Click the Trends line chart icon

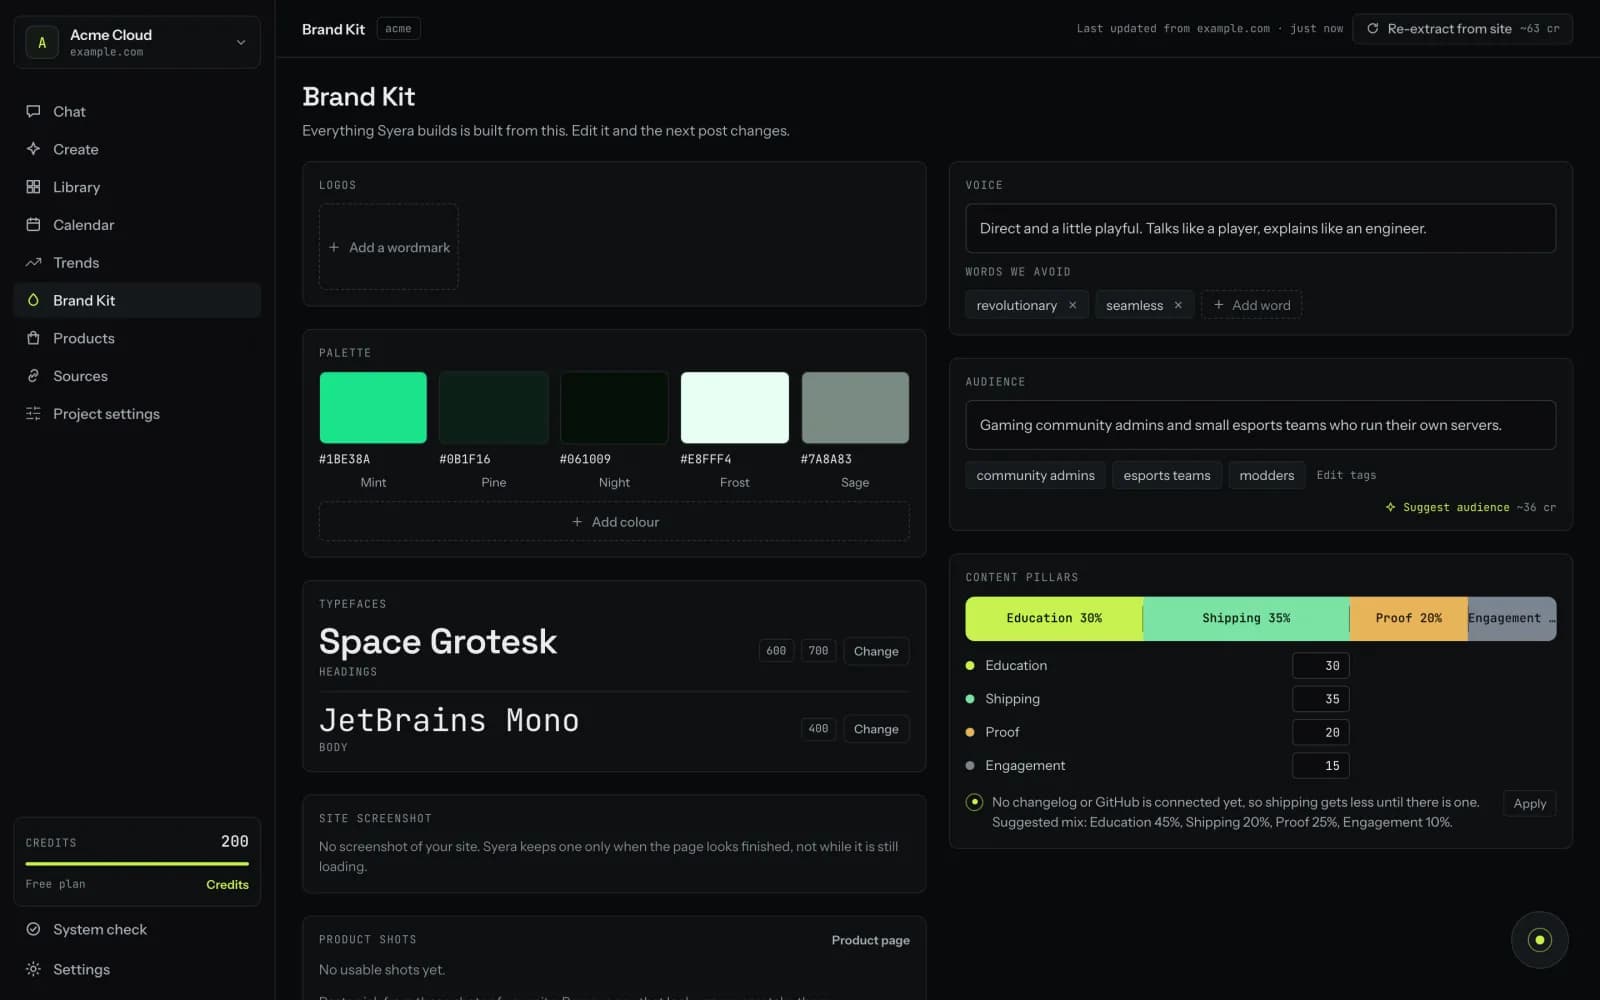(33, 263)
